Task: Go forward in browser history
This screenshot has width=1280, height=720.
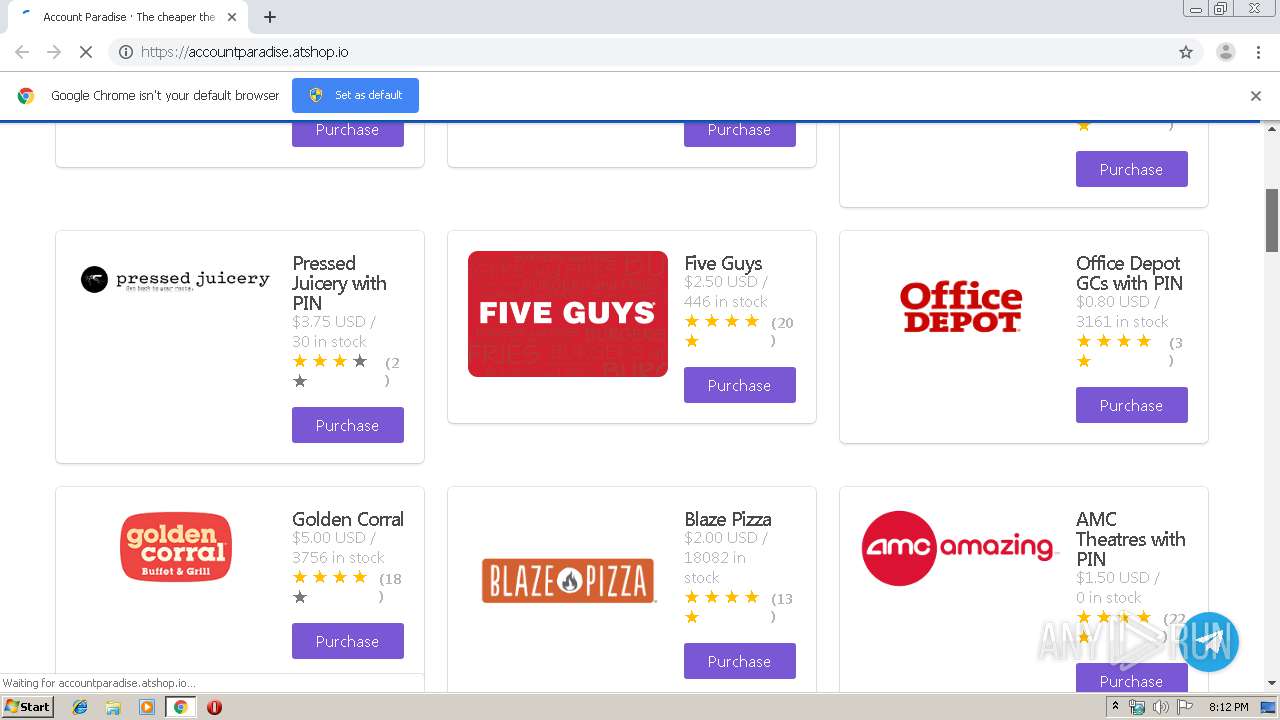Action: (54, 52)
